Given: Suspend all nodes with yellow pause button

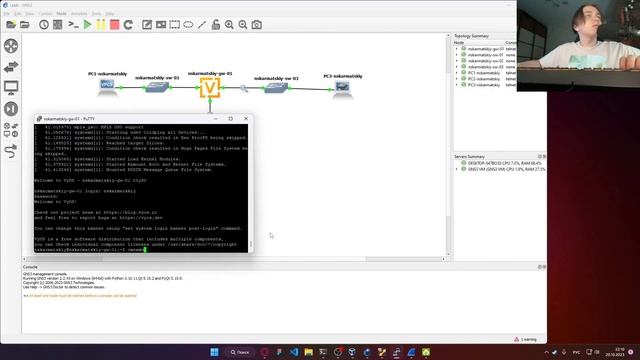Looking at the screenshot, I should click(x=101, y=25).
